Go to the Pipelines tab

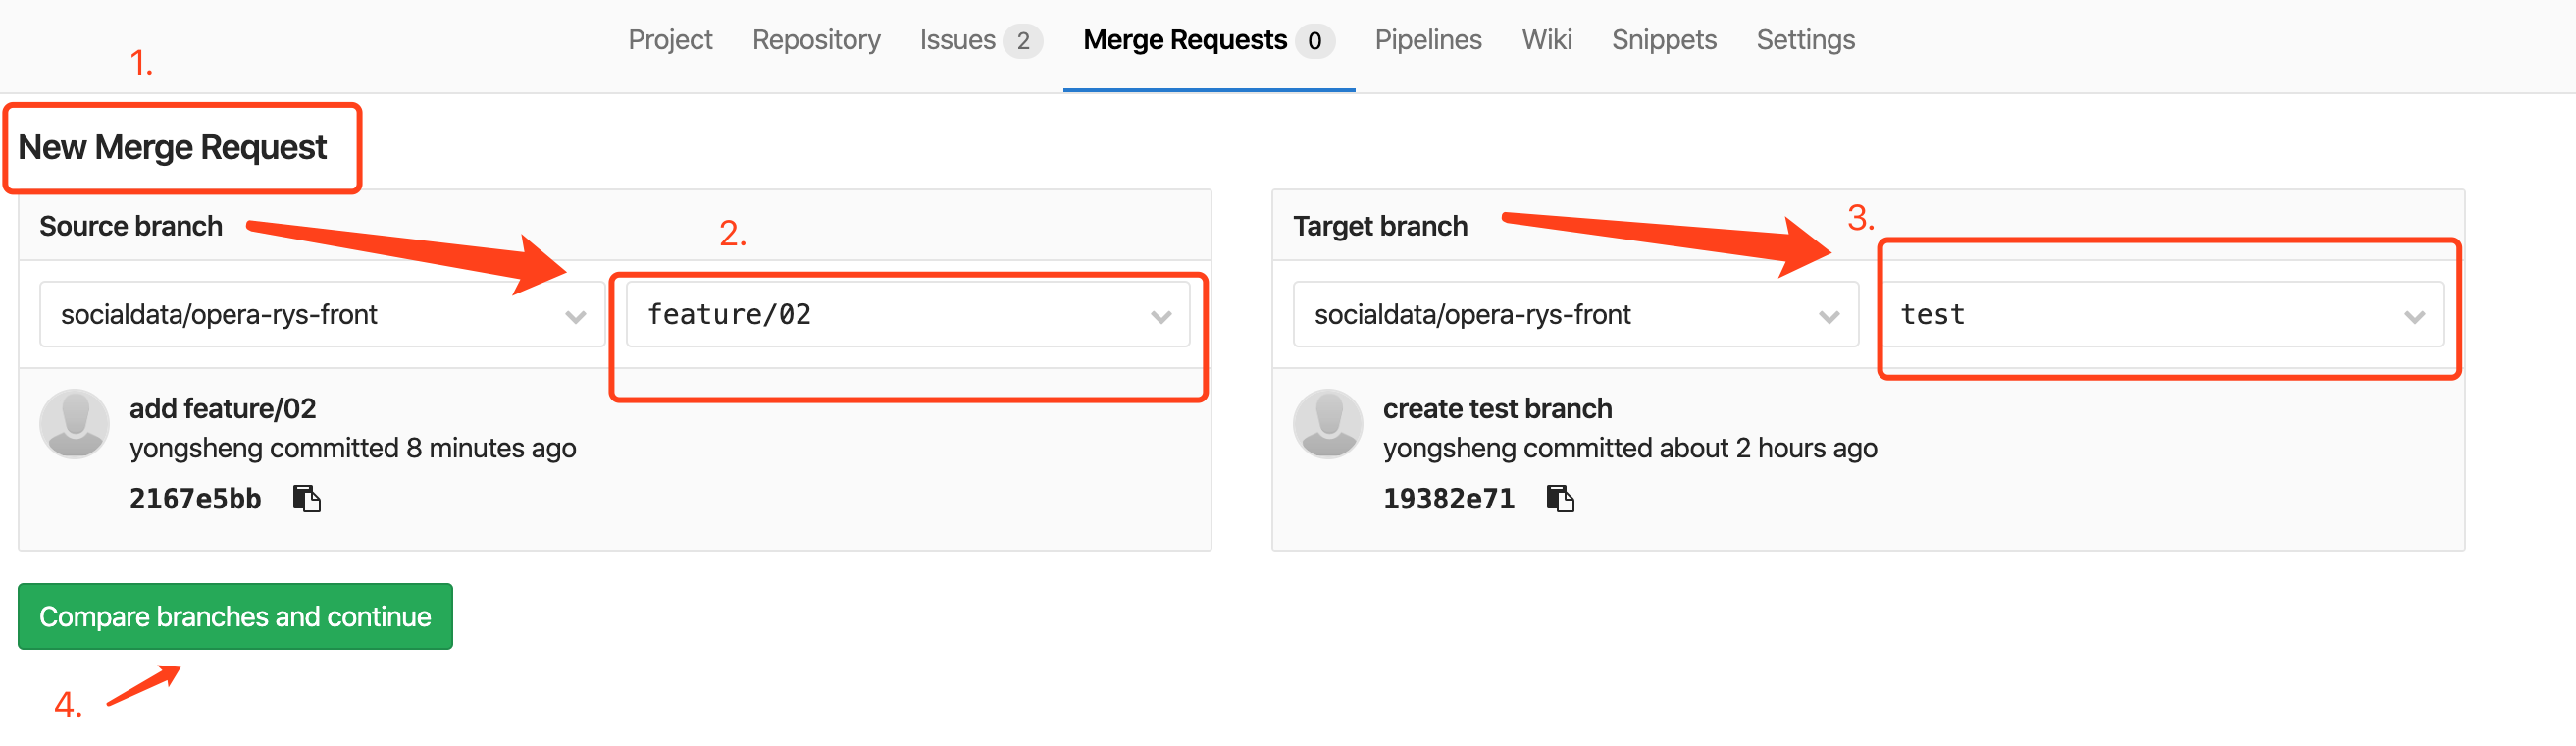pos(1427,40)
